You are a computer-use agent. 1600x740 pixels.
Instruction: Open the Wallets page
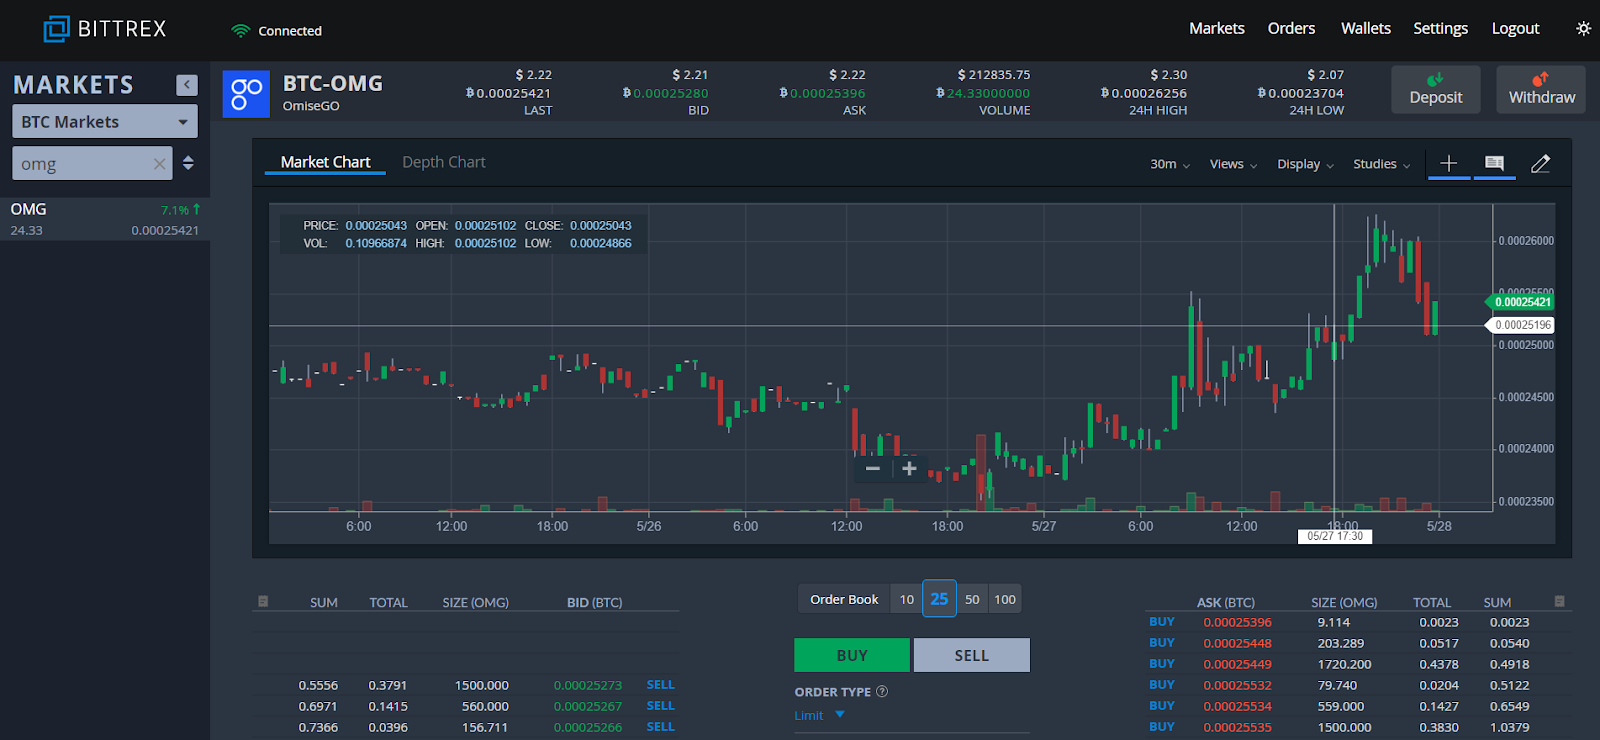[x=1366, y=28]
